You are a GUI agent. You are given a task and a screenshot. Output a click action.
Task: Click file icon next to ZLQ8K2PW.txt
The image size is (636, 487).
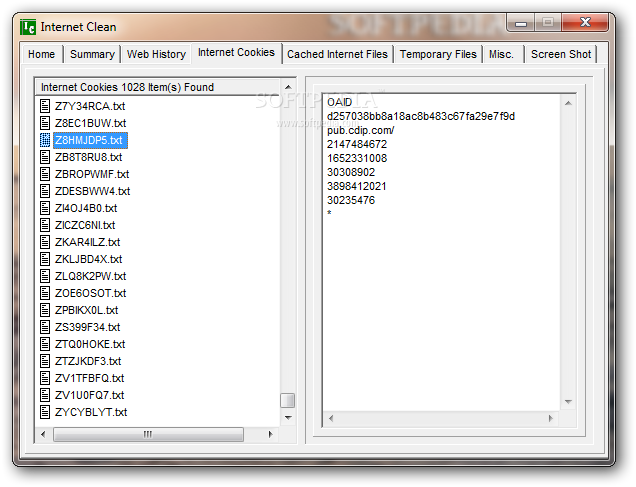click(x=45, y=276)
